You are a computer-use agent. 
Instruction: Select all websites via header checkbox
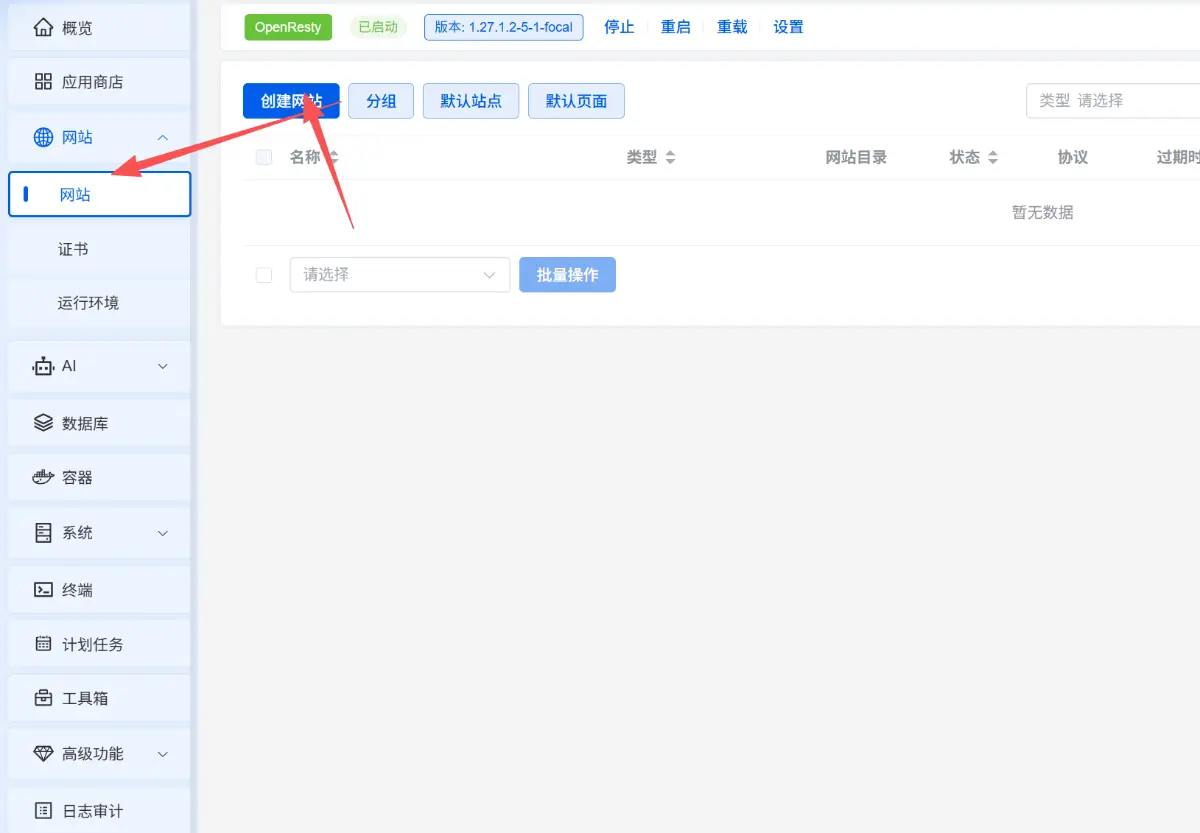(263, 157)
